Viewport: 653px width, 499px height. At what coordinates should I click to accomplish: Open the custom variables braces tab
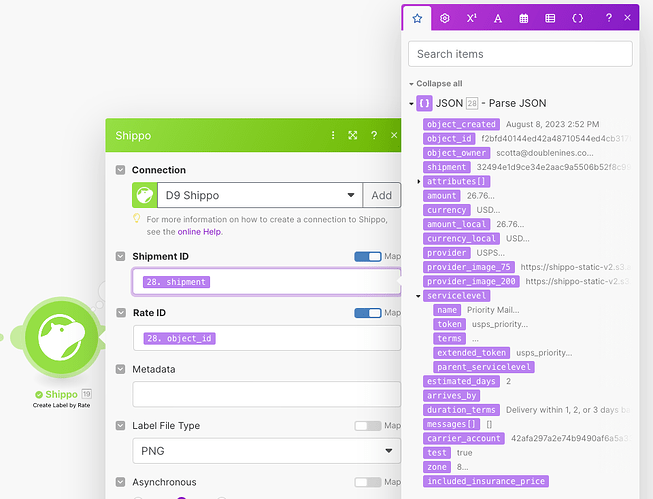[x=578, y=18]
